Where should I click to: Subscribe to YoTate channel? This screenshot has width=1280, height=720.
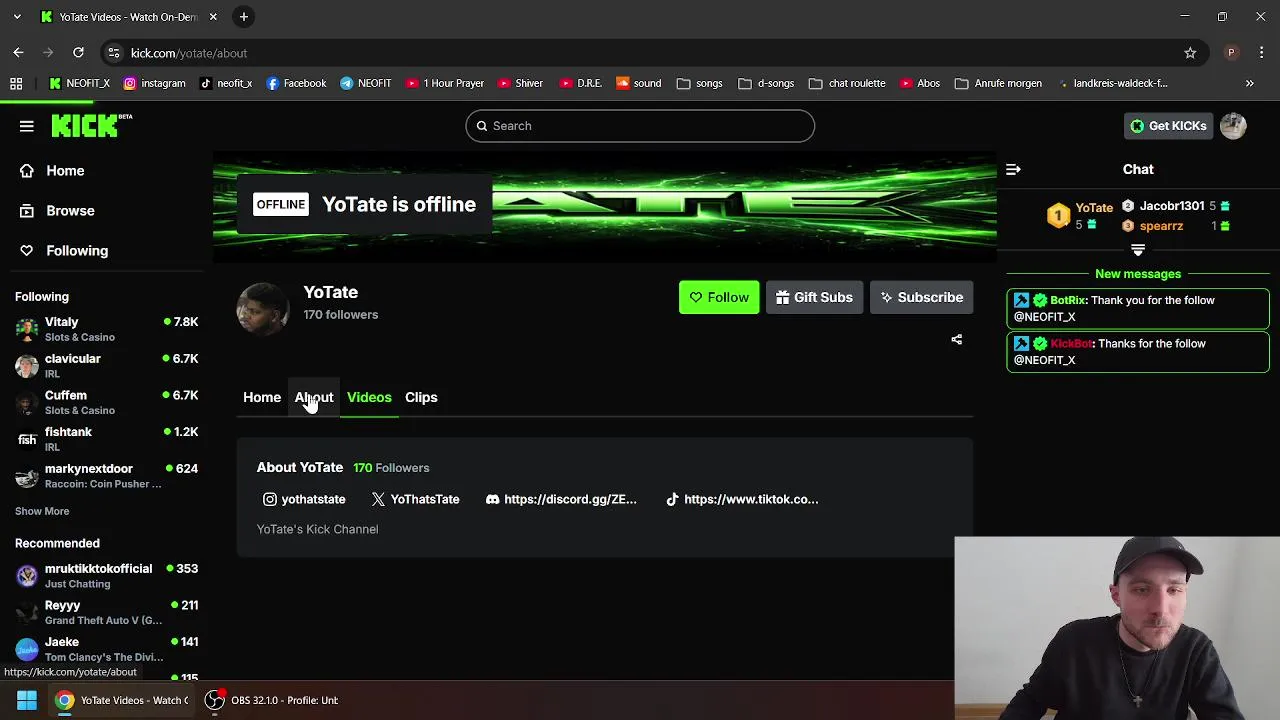921,297
